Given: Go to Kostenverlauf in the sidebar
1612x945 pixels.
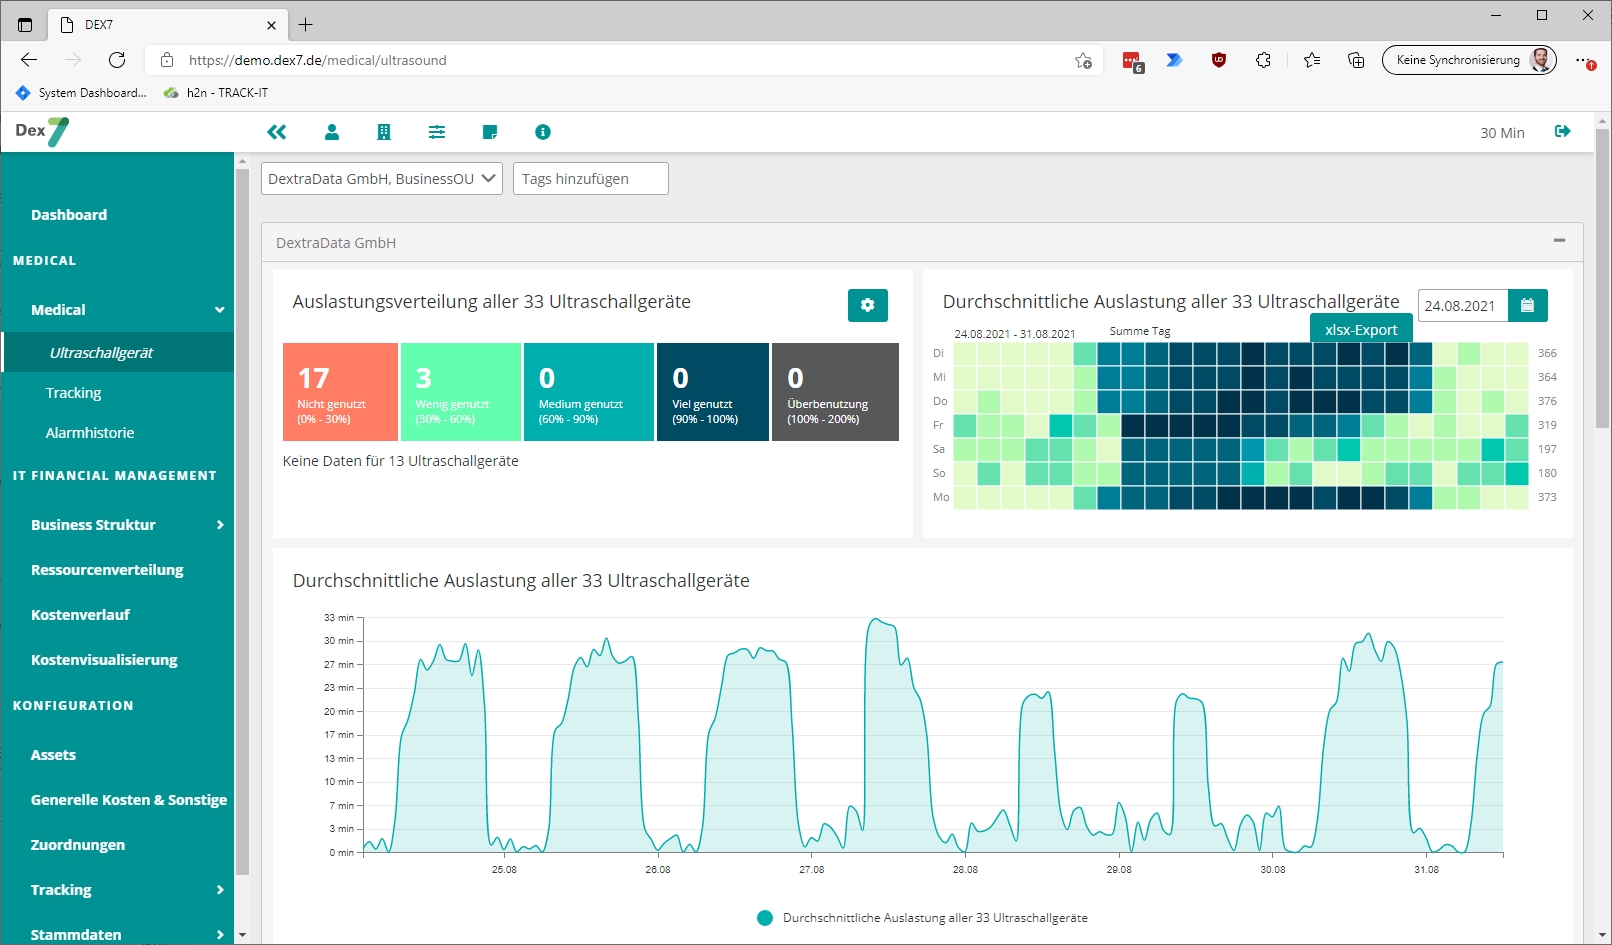Looking at the screenshot, I should point(80,615).
